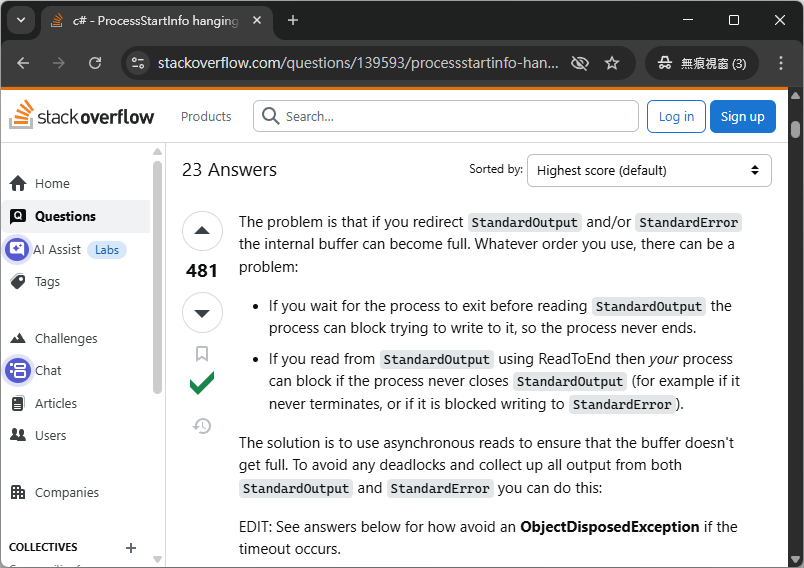Show the answer's activity history icon
The height and width of the screenshot is (568, 804).
click(x=202, y=426)
